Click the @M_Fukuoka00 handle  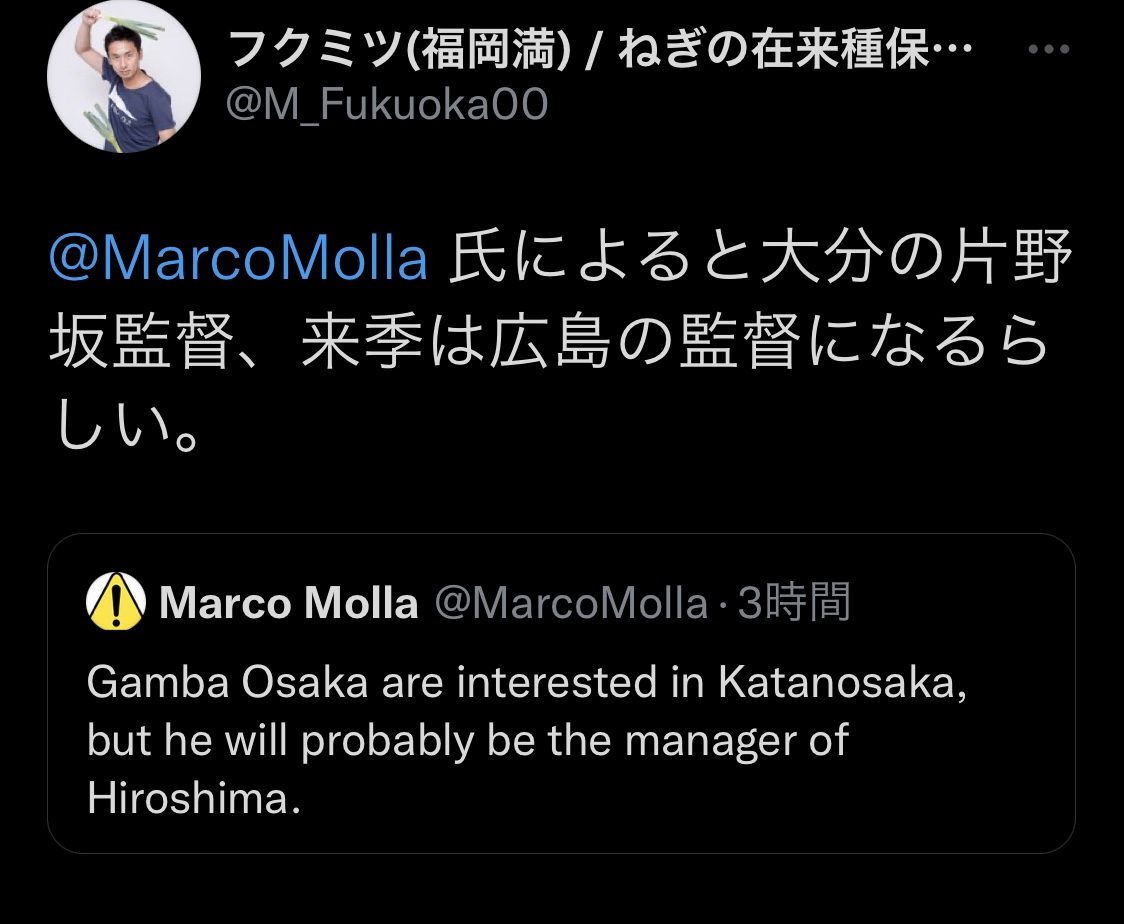[x=388, y=104]
